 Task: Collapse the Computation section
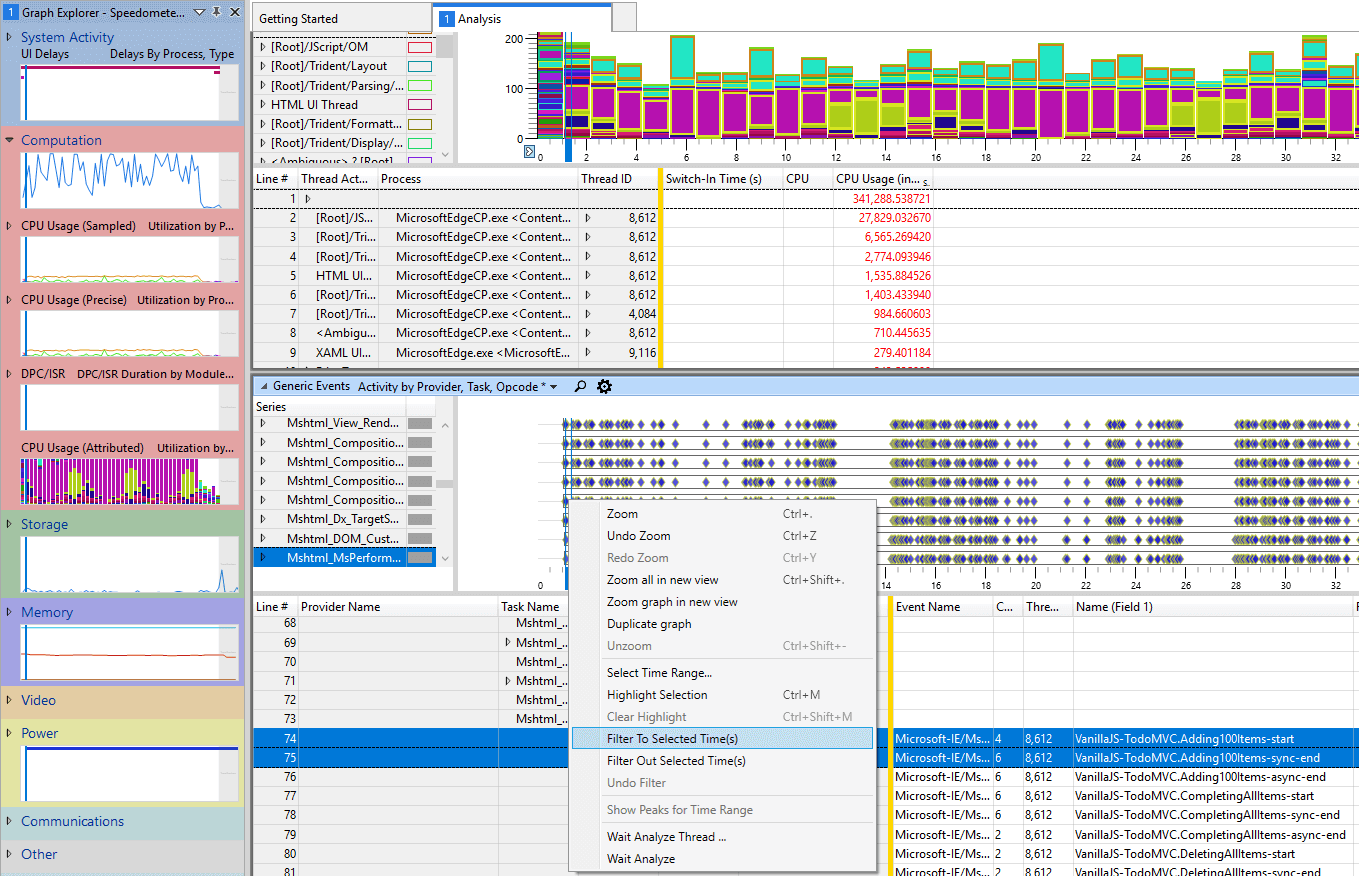[9, 139]
